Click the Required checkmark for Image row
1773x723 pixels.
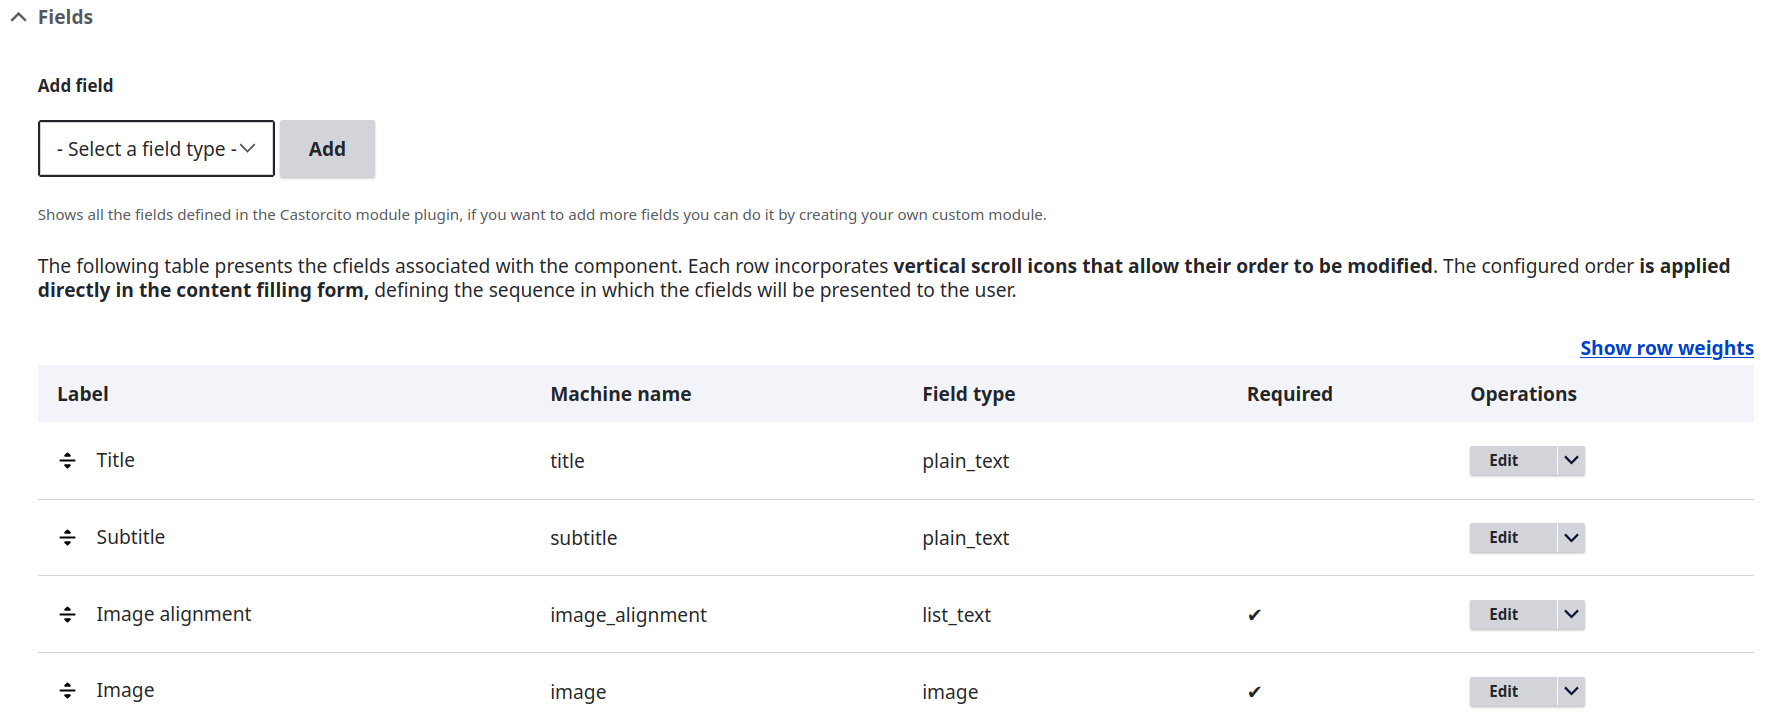(1254, 692)
